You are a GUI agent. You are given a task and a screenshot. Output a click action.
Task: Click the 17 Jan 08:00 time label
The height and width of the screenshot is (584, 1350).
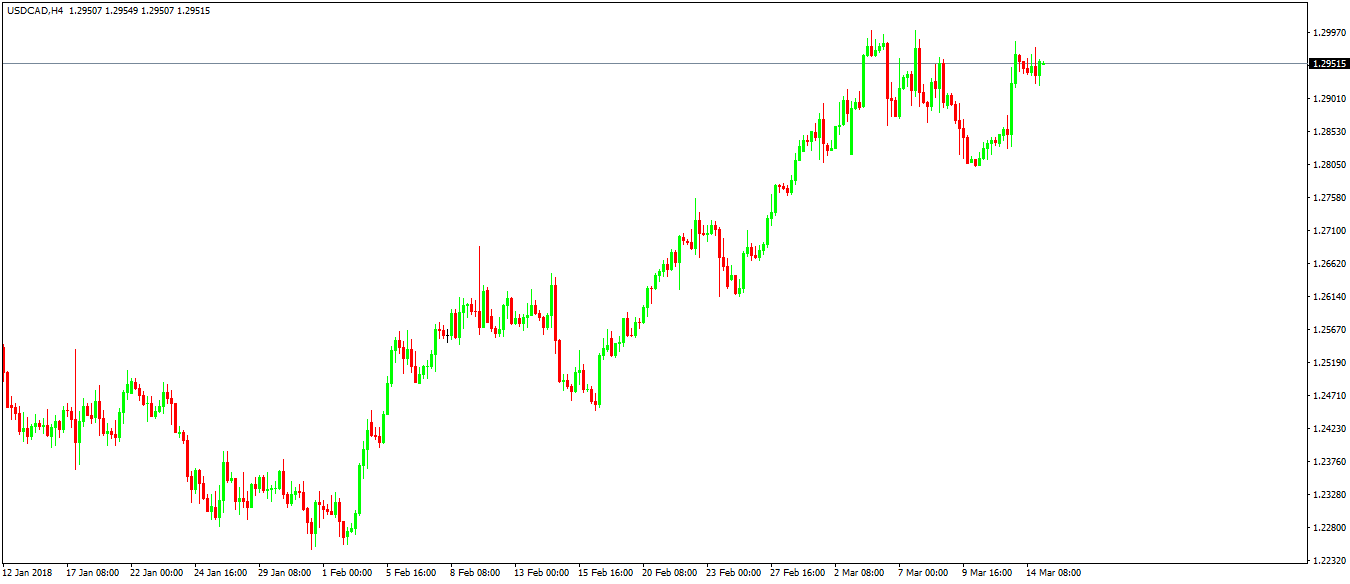click(x=93, y=573)
